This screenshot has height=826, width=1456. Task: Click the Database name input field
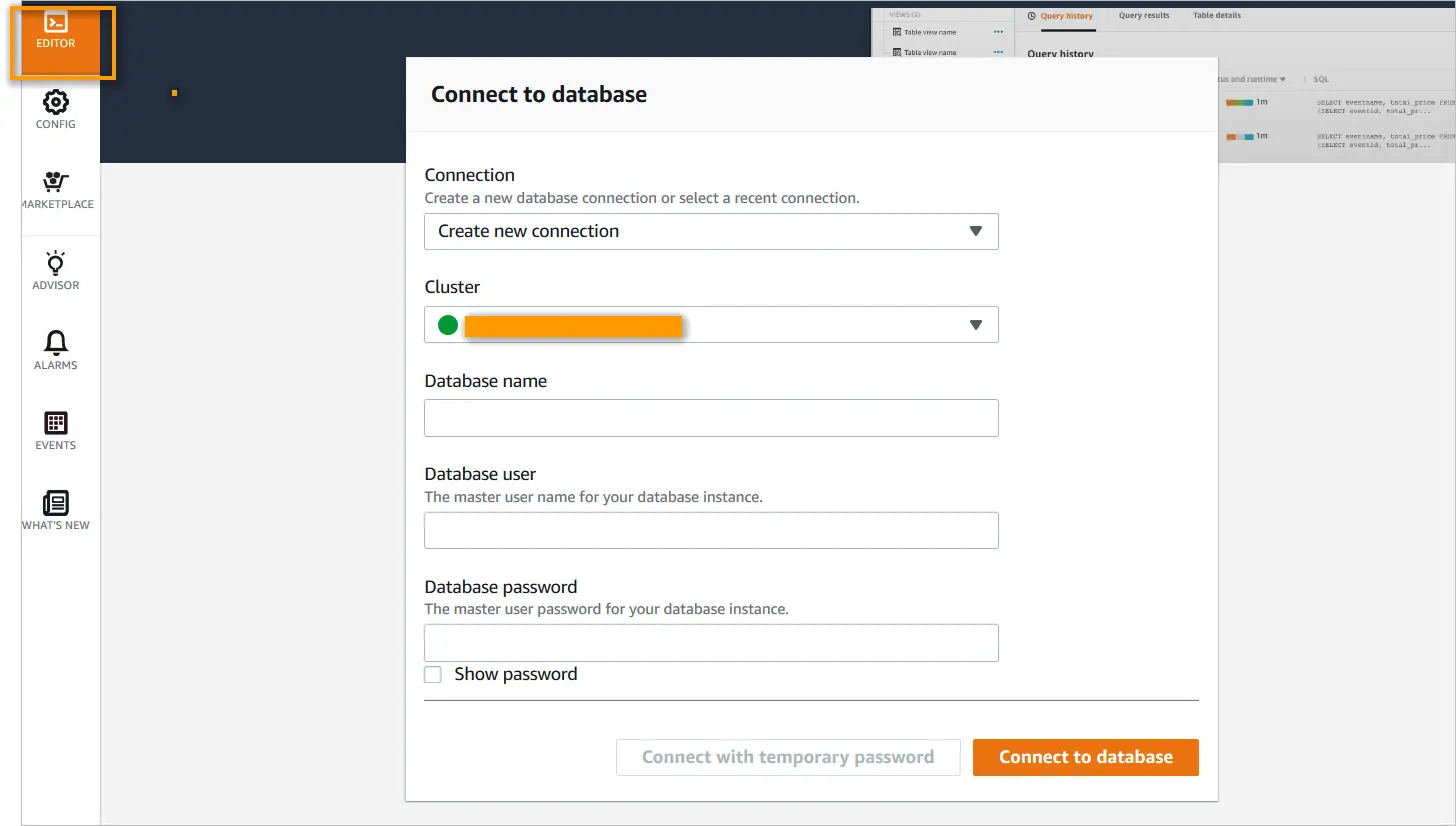click(x=710, y=418)
